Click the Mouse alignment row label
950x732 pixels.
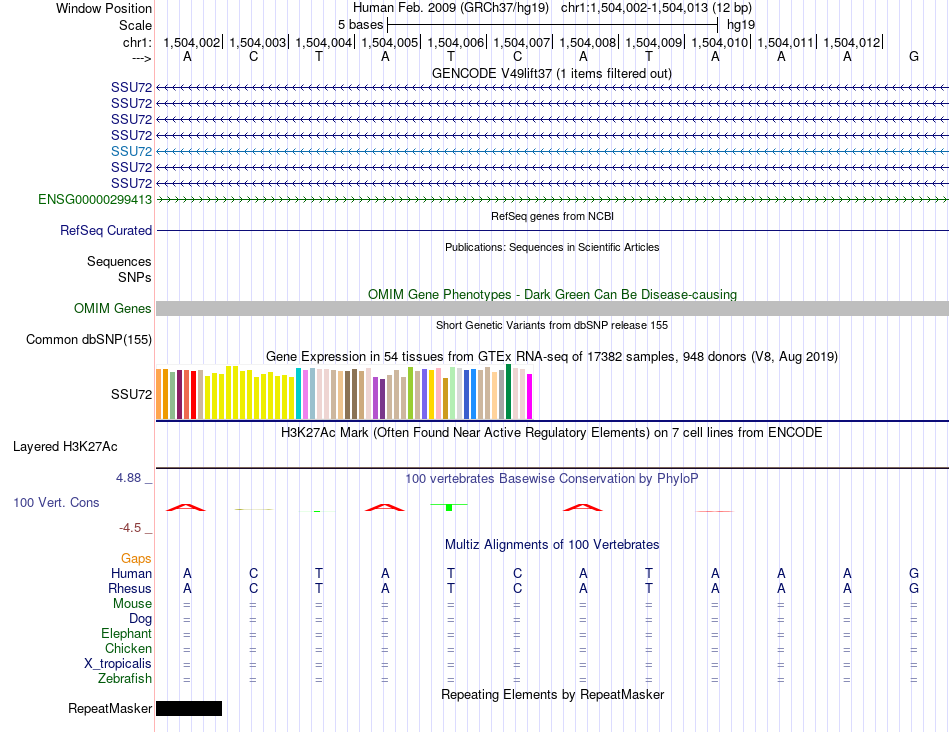pyautogui.click(x=133, y=604)
